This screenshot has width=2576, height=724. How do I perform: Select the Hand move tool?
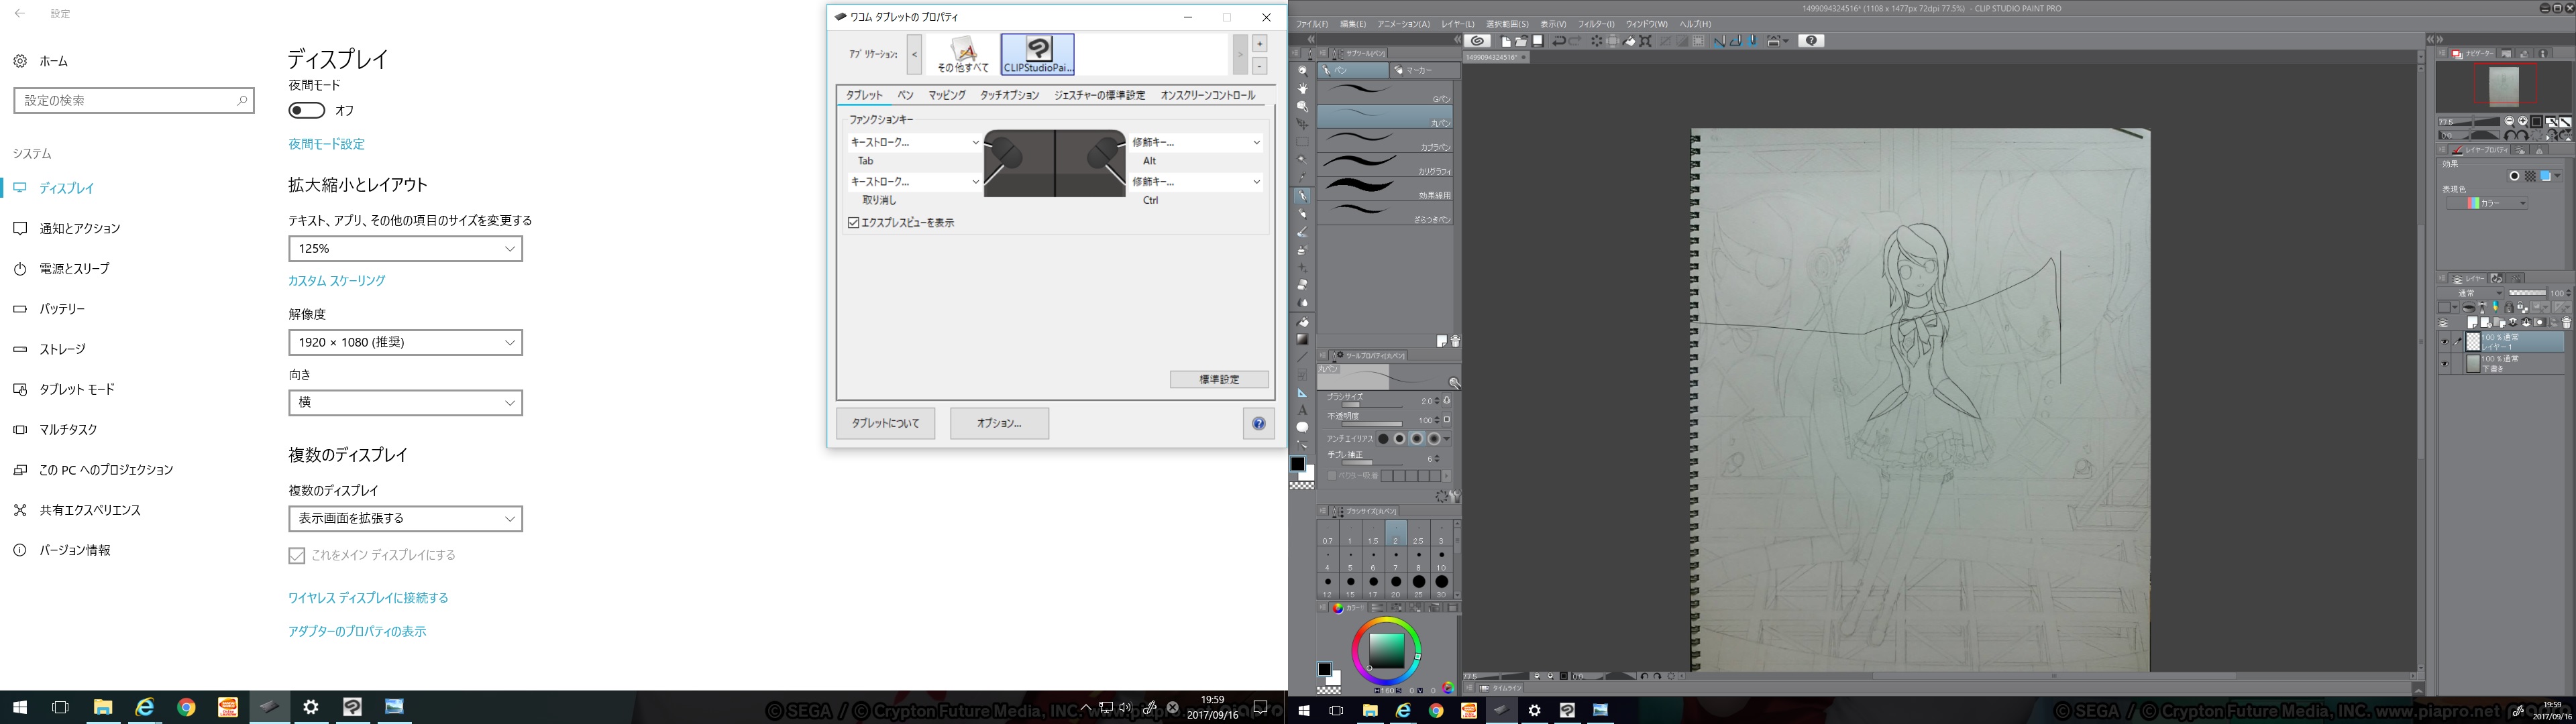coord(1302,88)
